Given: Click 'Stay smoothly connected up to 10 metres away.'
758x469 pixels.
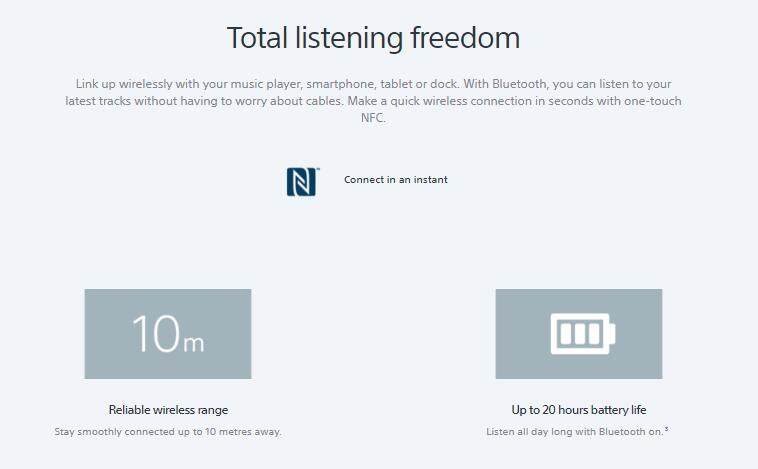Looking at the screenshot, I should click(168, 432).
